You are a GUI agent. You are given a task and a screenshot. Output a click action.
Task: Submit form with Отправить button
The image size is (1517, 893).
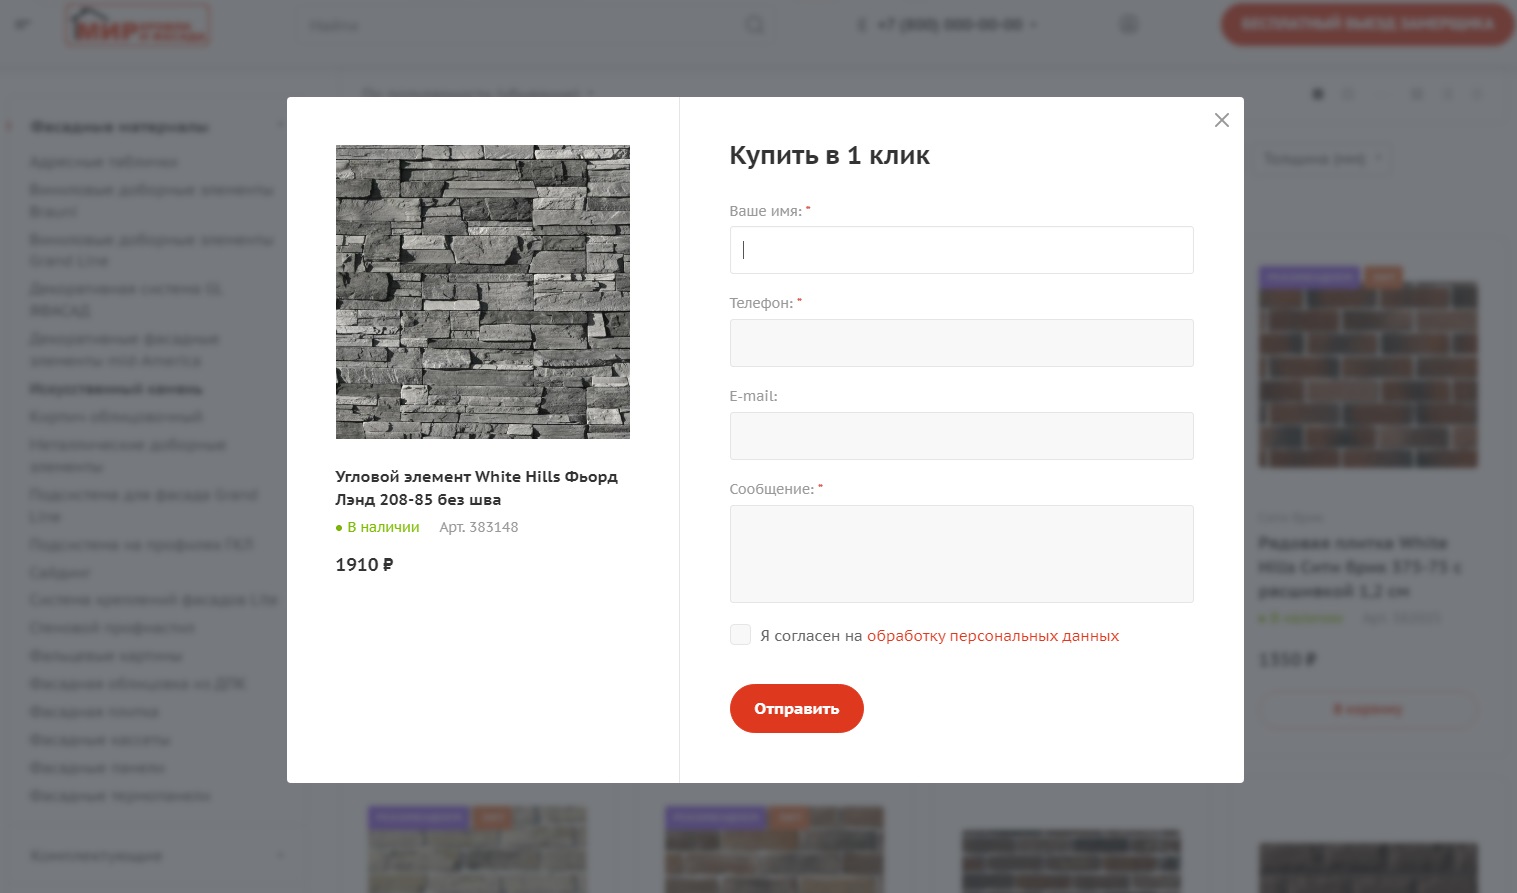tap(796, 708)
